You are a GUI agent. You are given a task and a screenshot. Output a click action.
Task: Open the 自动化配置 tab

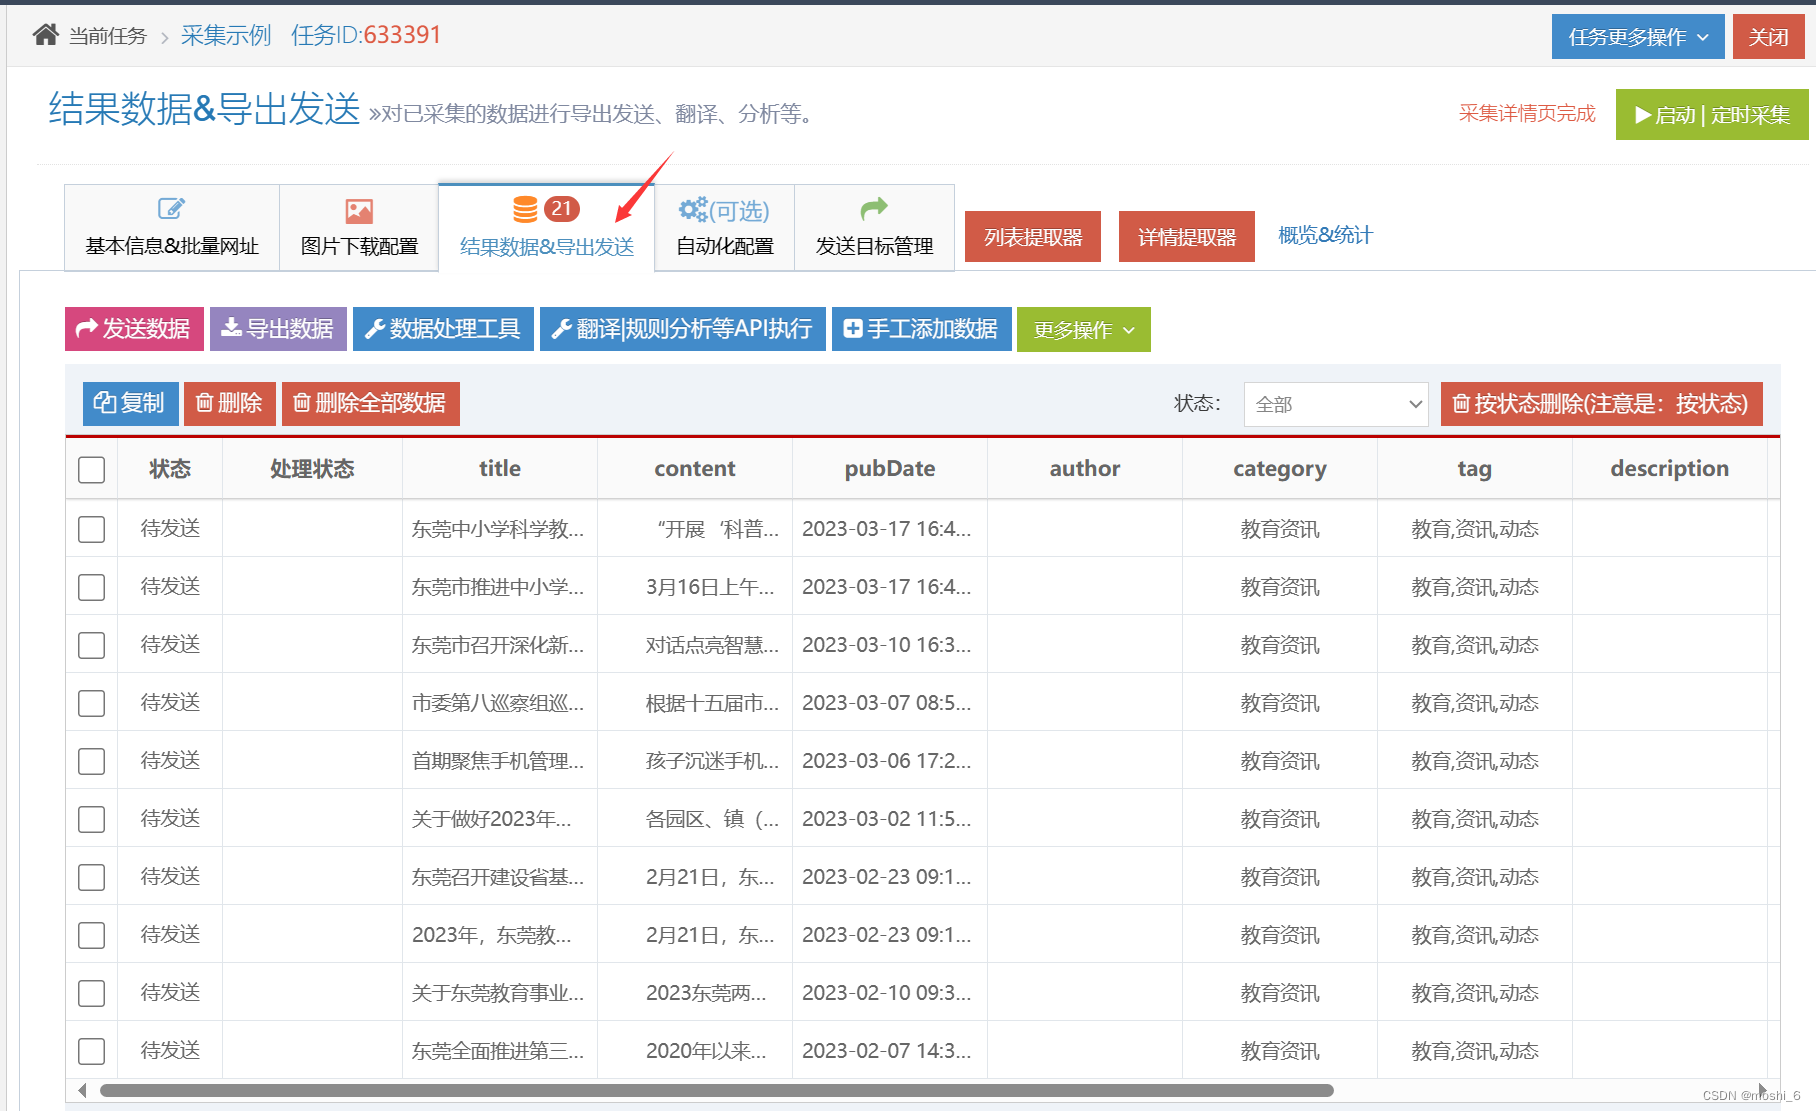pyautogui.click(x=725, y=228)
